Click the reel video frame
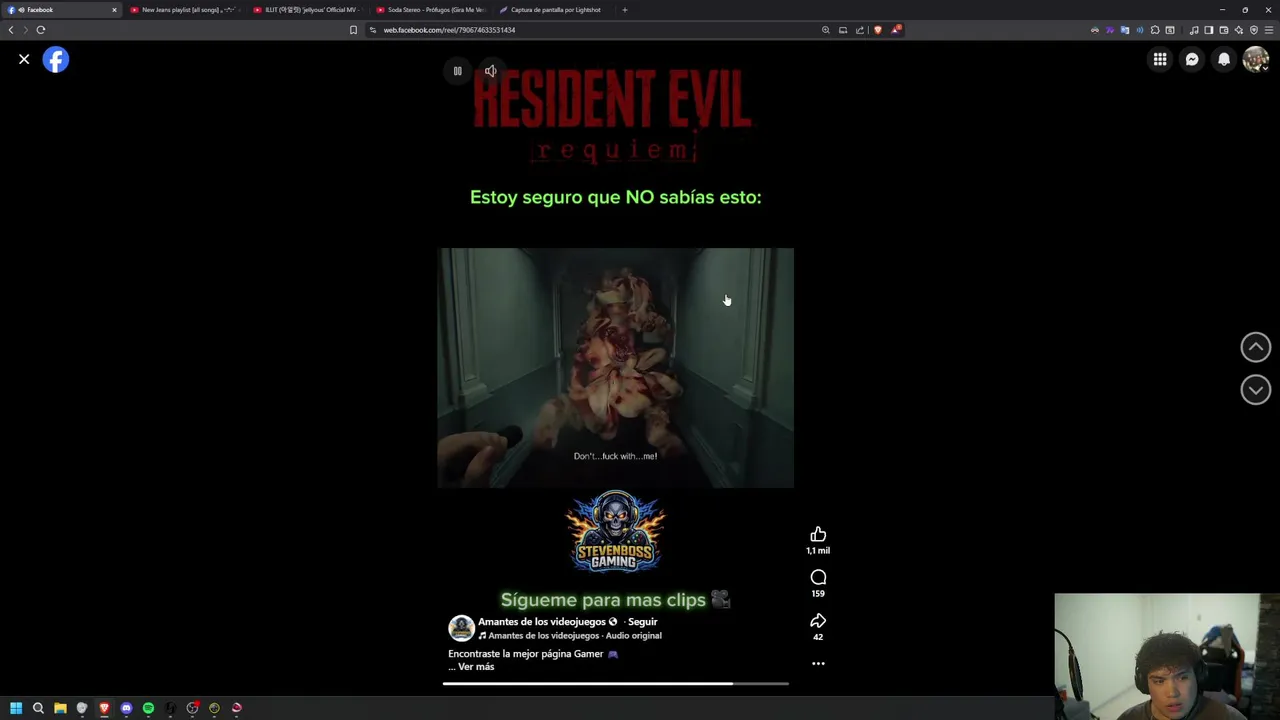Viewport: 1280px width, 720px height. 616,368
